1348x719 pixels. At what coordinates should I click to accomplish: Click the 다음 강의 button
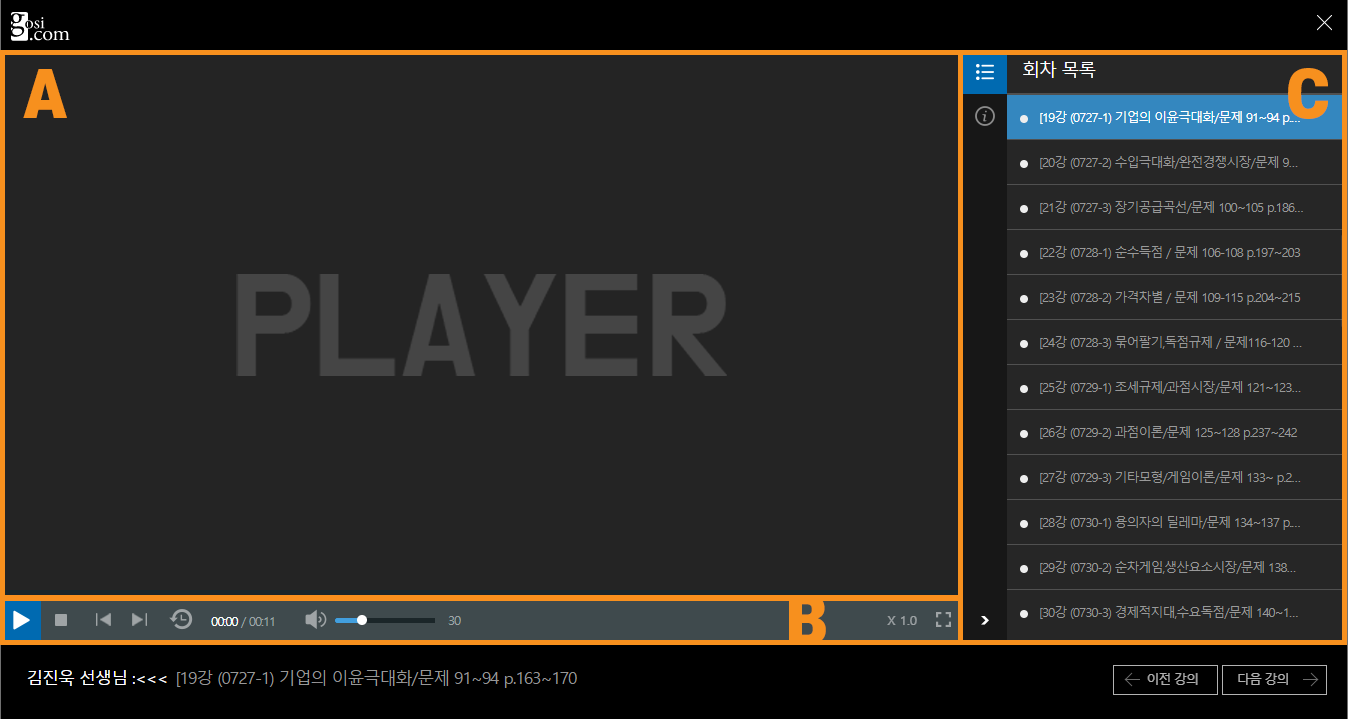click(1274, 680)
